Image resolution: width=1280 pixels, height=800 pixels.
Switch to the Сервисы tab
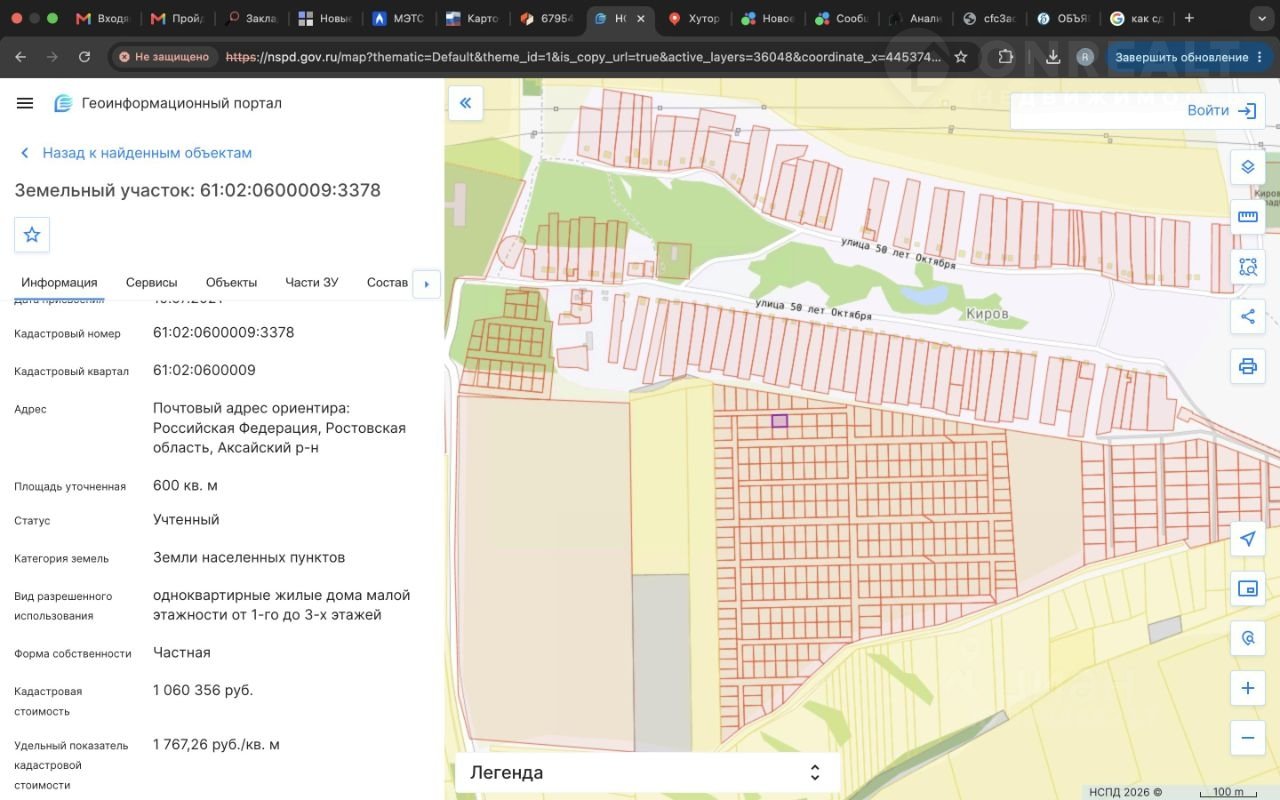[151, 283]
